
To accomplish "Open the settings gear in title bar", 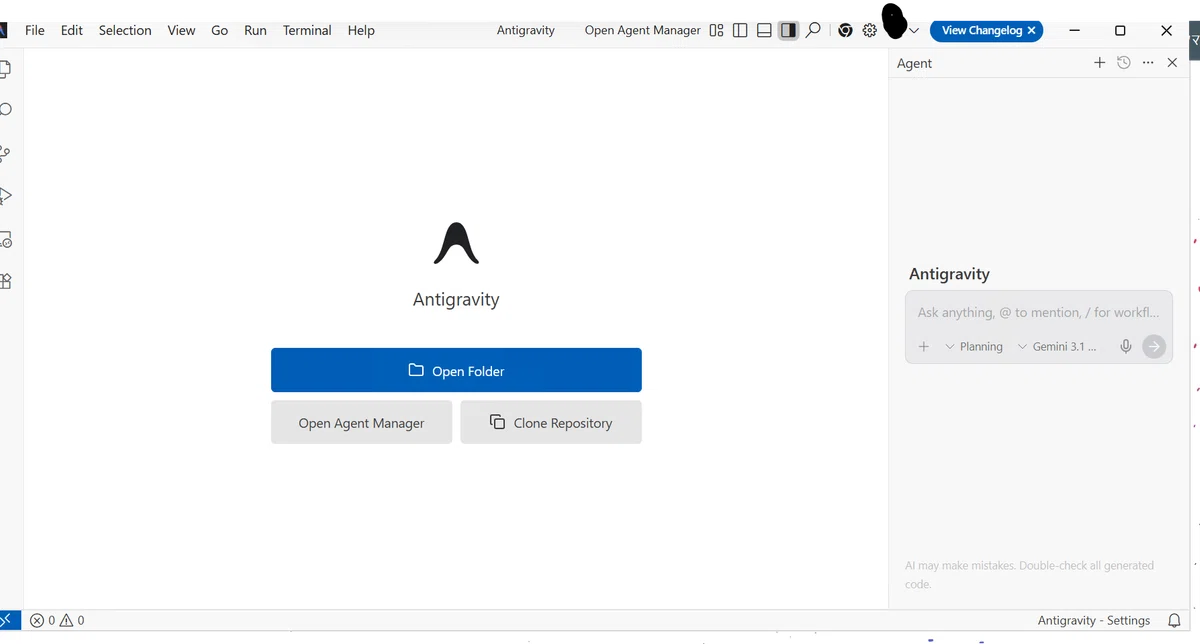I will (870, 30).
